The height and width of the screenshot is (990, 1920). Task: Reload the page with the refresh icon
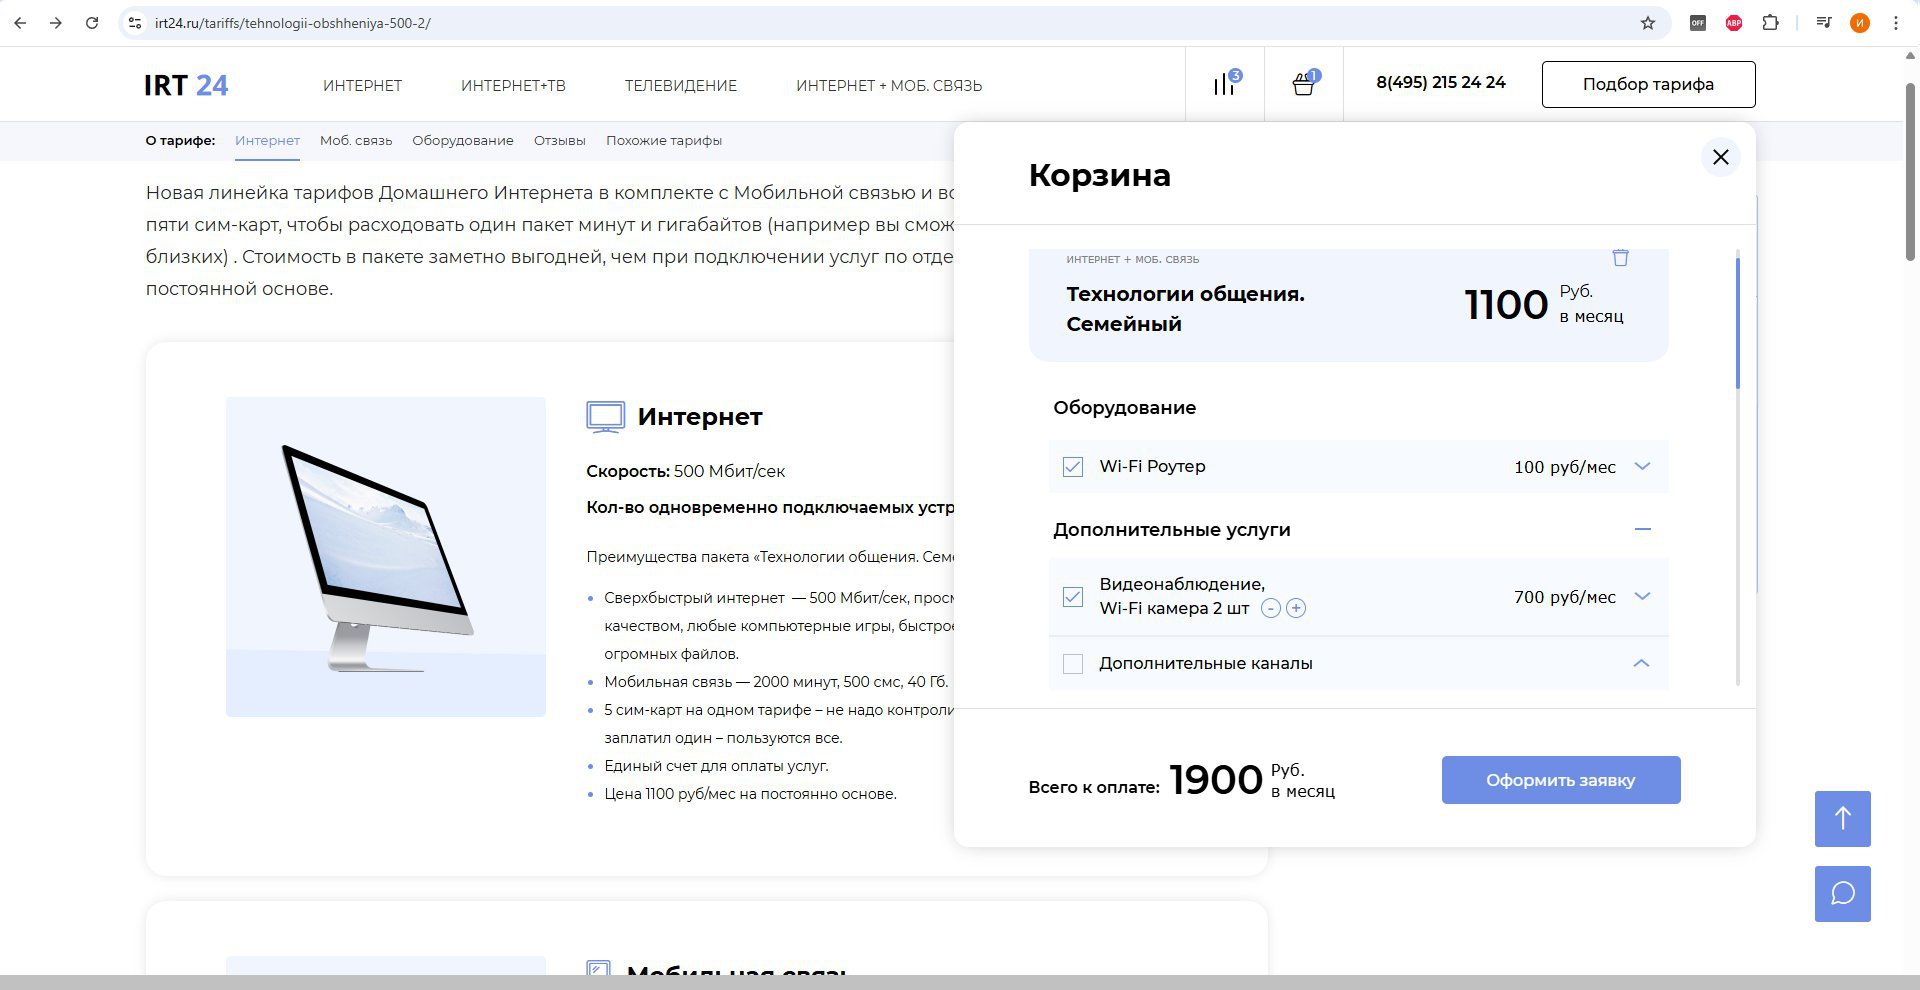[92, 23]
